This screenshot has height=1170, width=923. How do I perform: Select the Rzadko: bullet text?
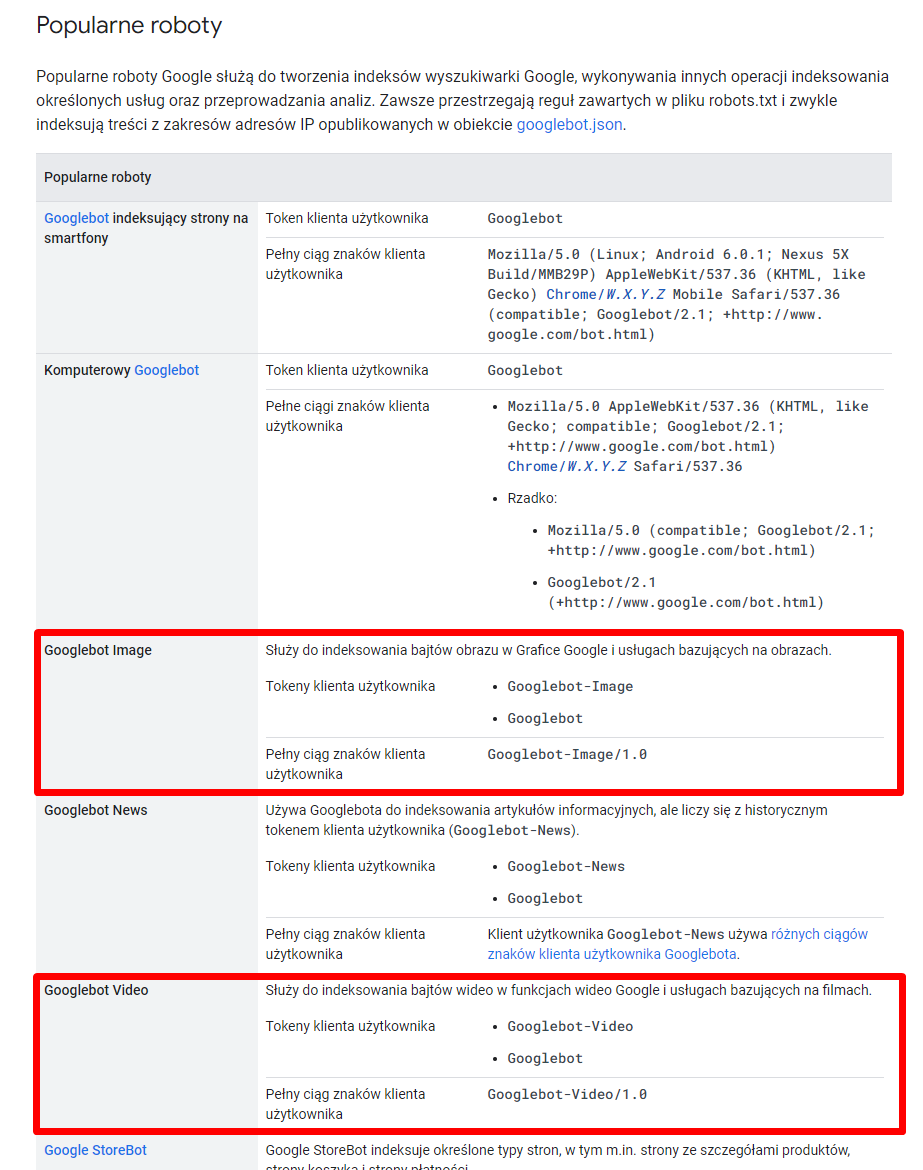point(532,498)
